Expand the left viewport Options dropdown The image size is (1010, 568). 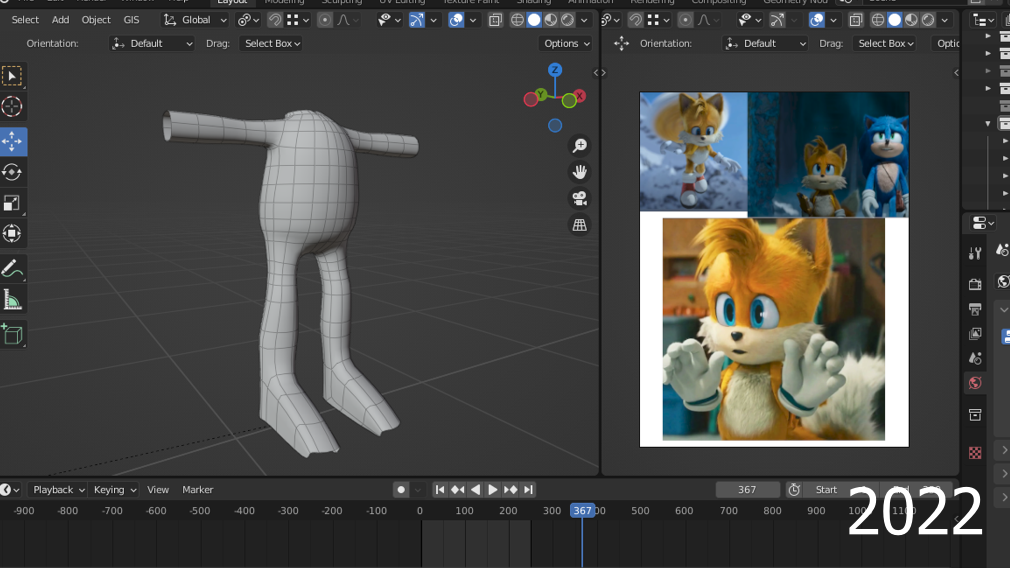pos(566,43)
